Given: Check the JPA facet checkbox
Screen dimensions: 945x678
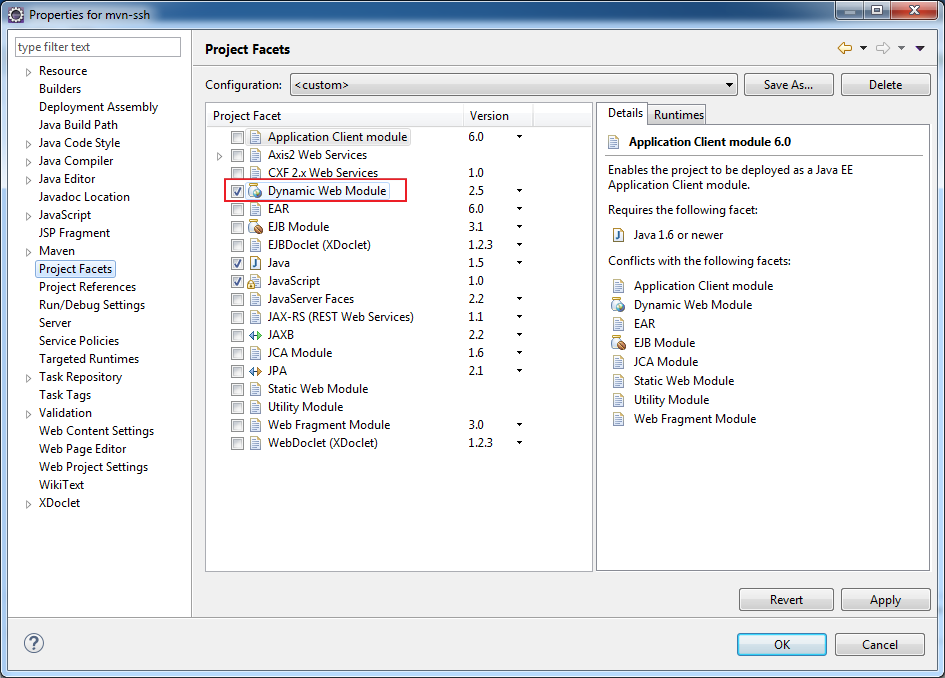Looking at the screenshot, I should point(237,372).
